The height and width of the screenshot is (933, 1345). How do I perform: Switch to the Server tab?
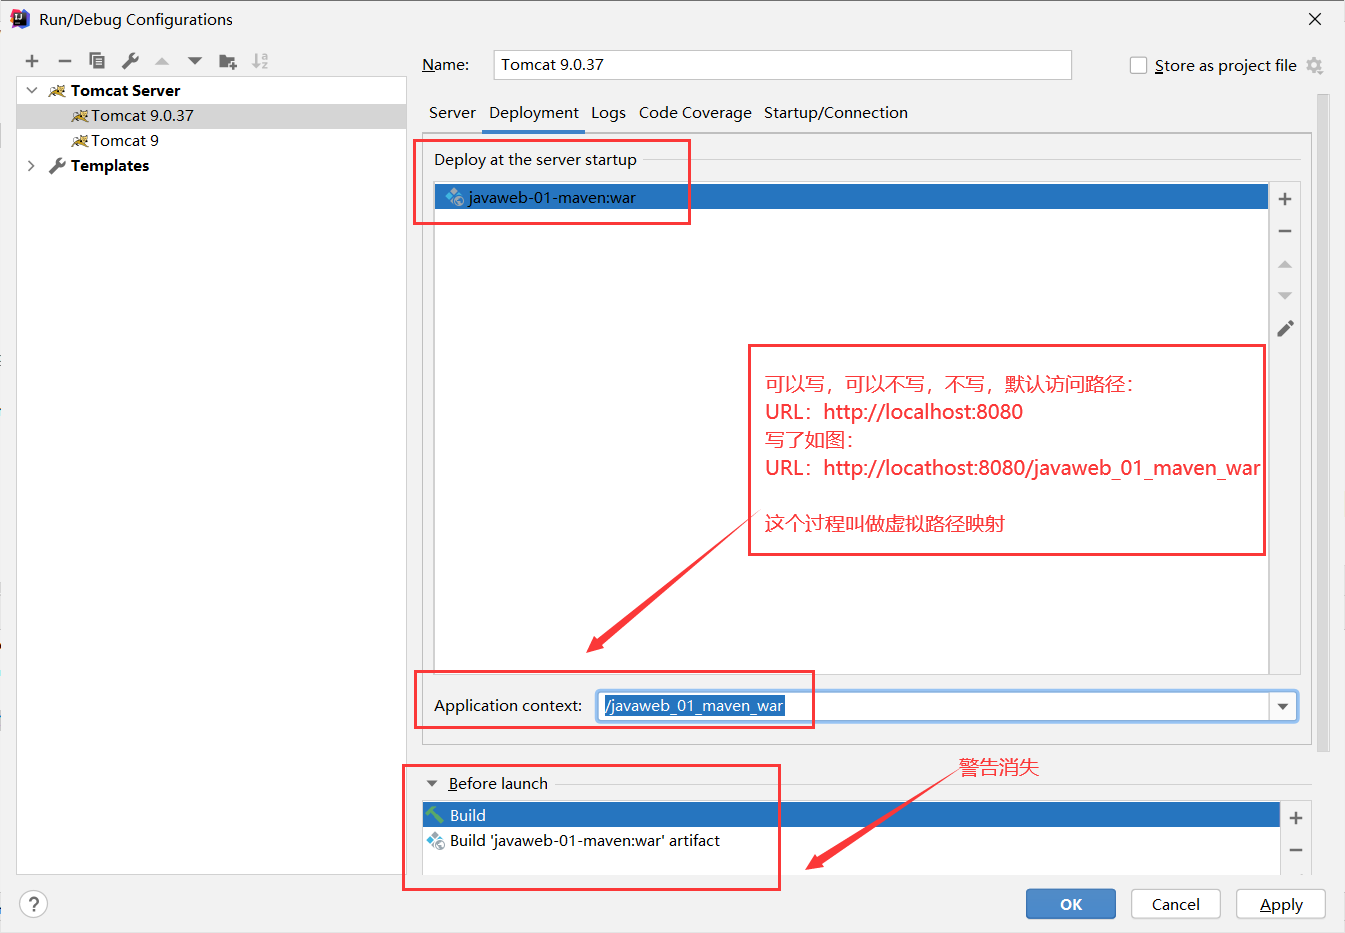coord(452,113)
